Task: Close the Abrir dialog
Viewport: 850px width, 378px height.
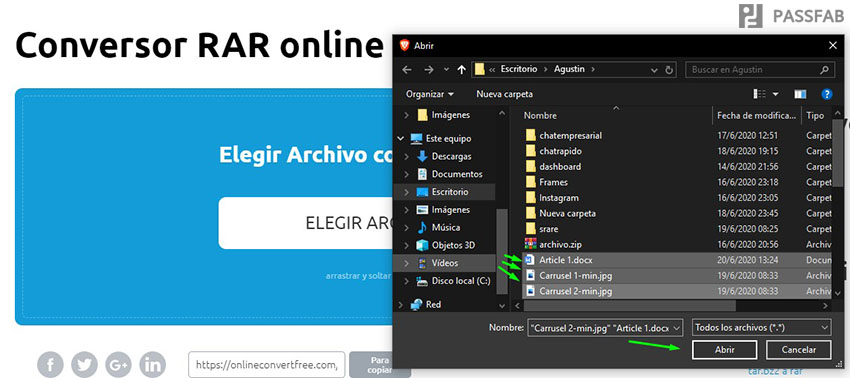Action: 833,46
